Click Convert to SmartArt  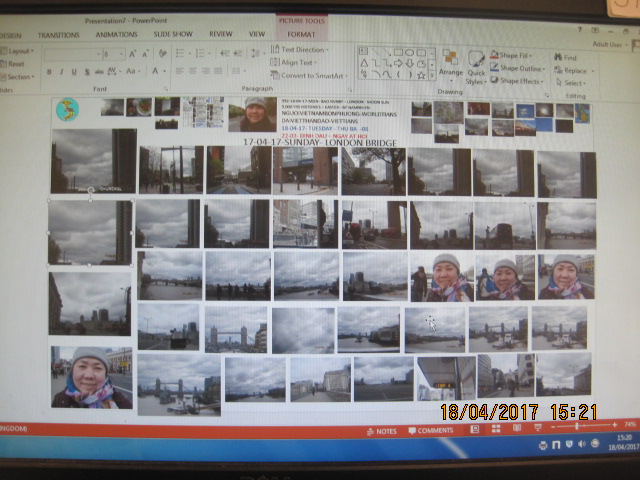309,76
